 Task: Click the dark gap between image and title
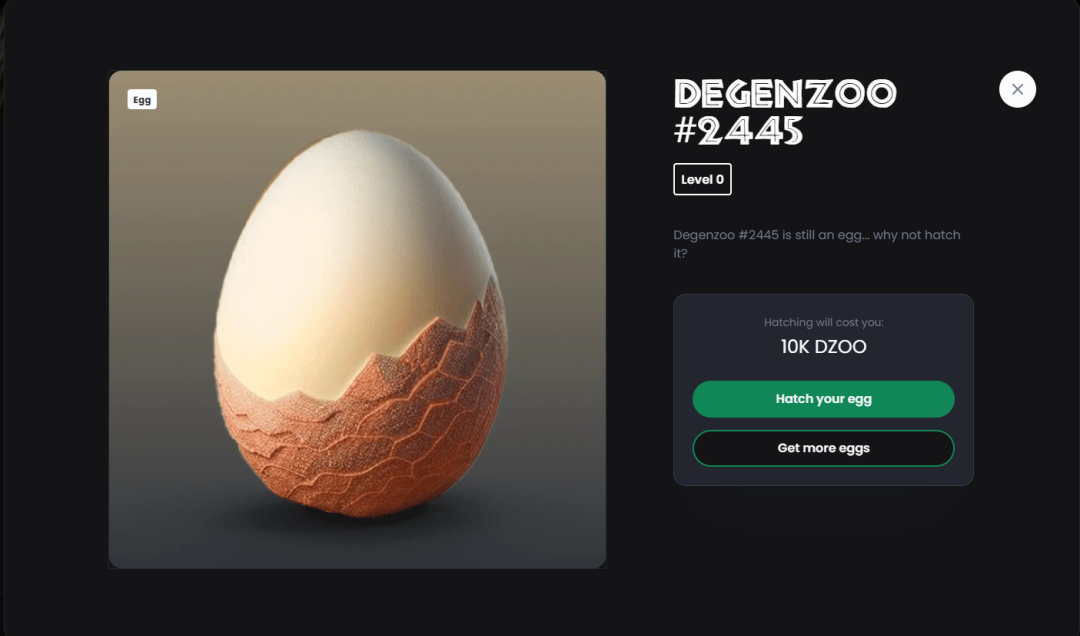(x=640, y=320)
